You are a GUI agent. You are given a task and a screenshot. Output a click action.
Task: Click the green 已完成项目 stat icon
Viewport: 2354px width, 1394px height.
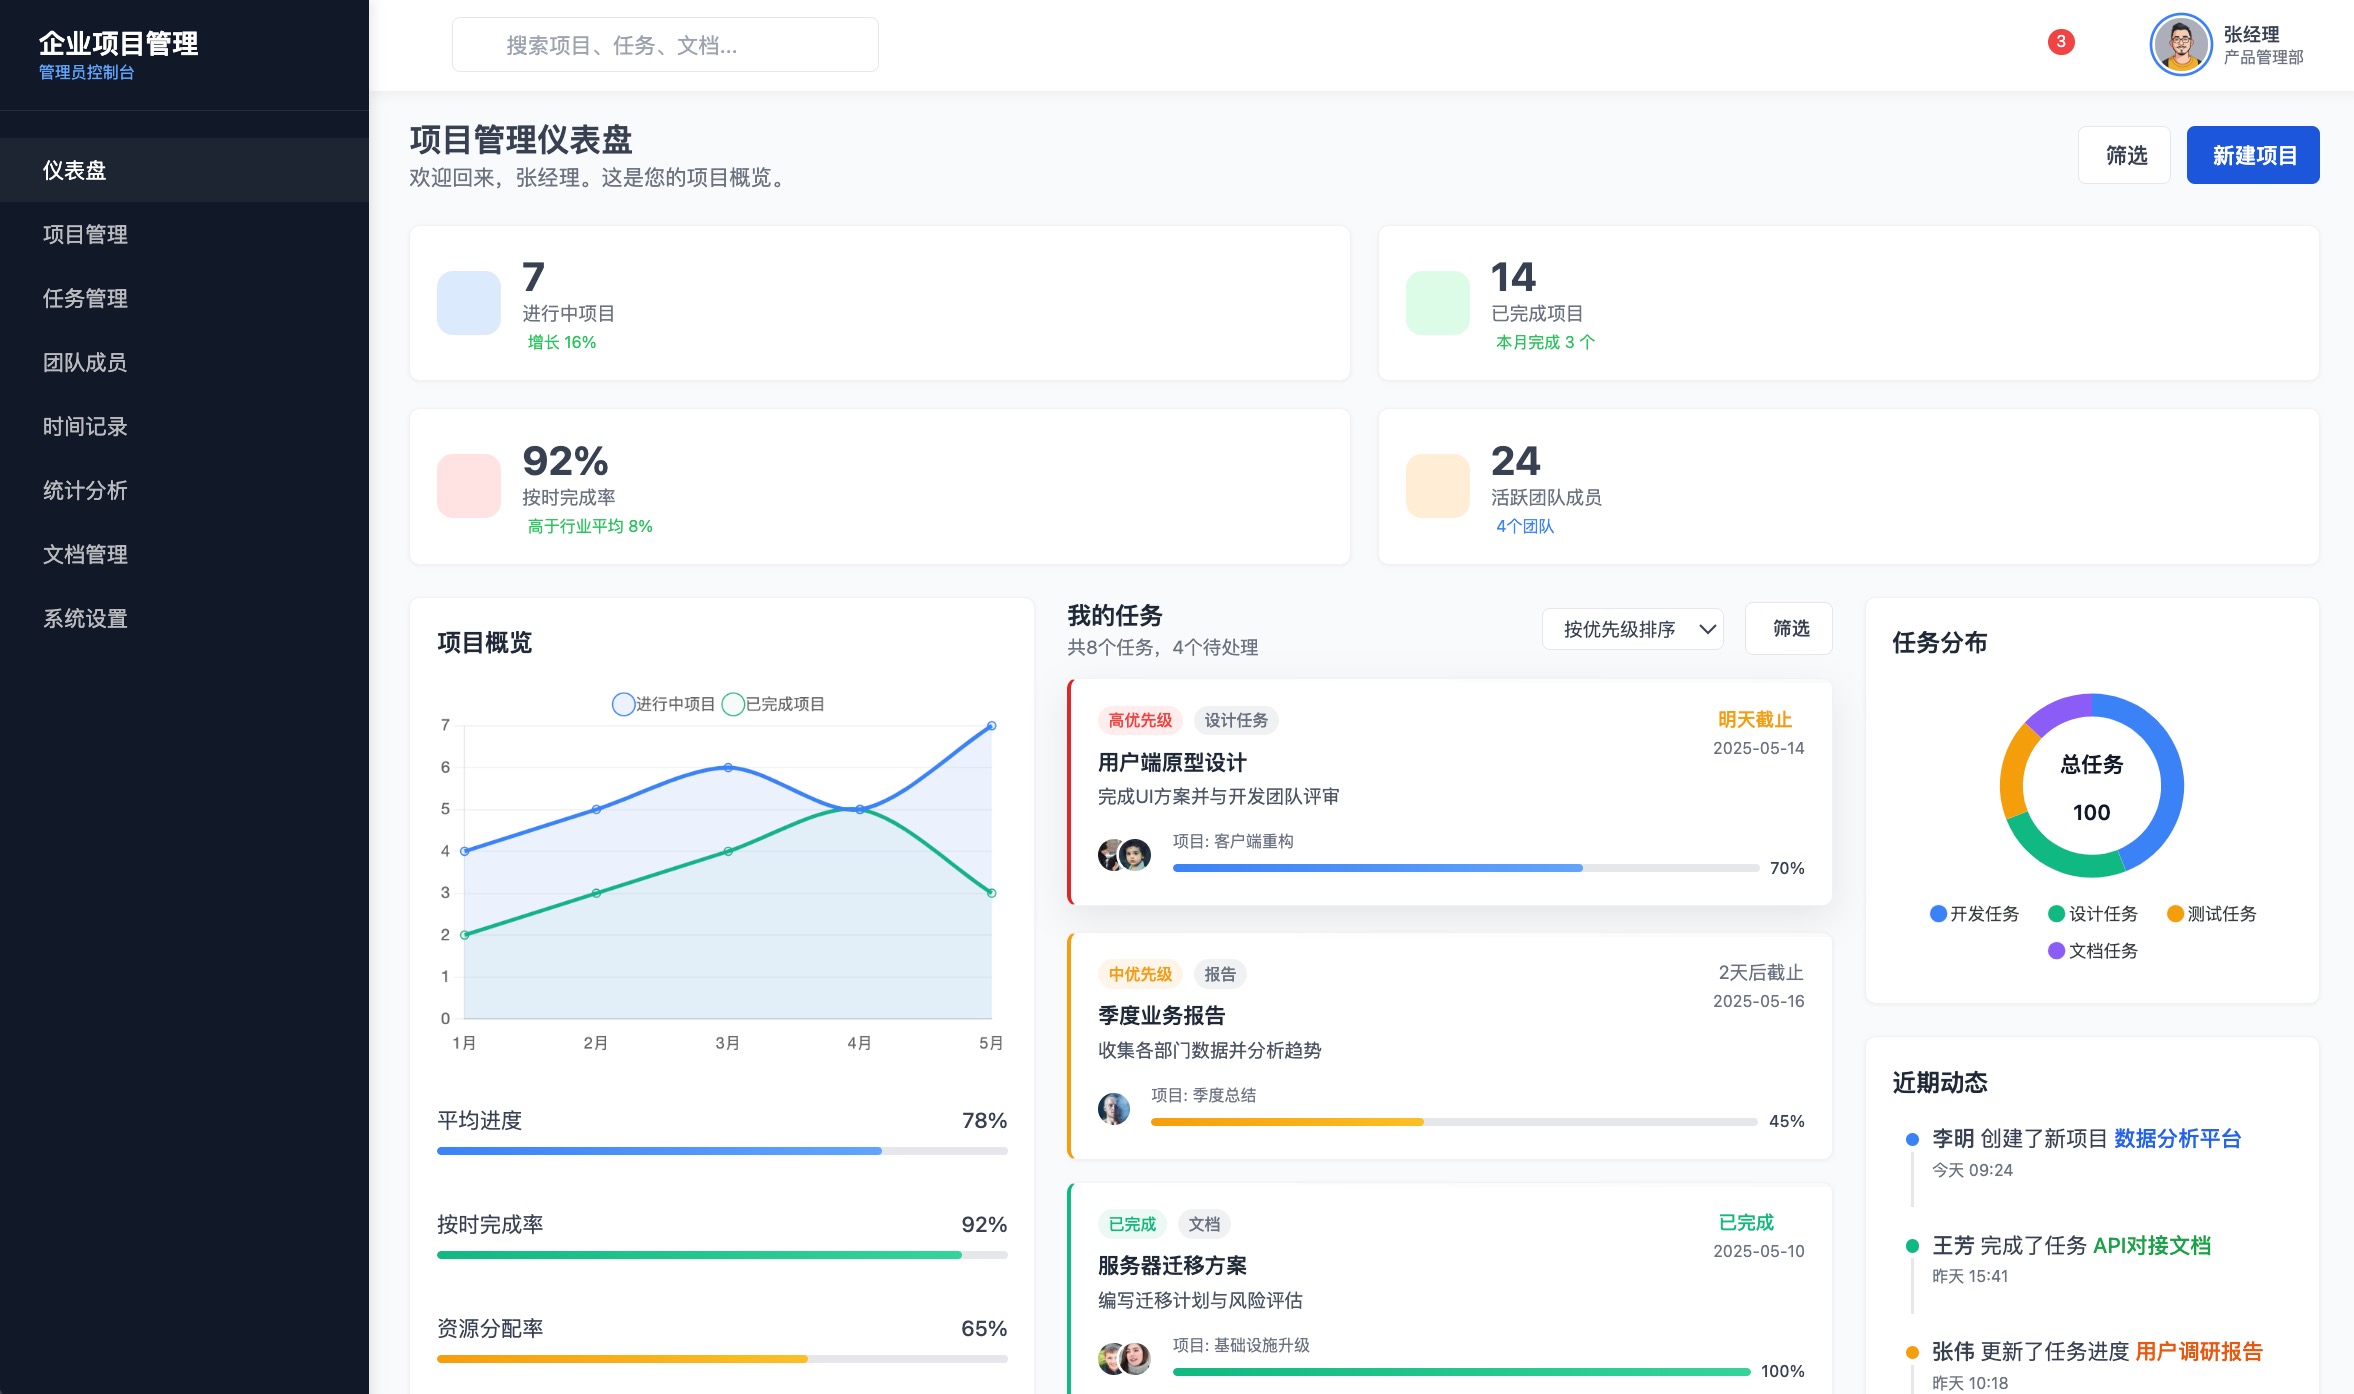click(x=1437, y=302)
